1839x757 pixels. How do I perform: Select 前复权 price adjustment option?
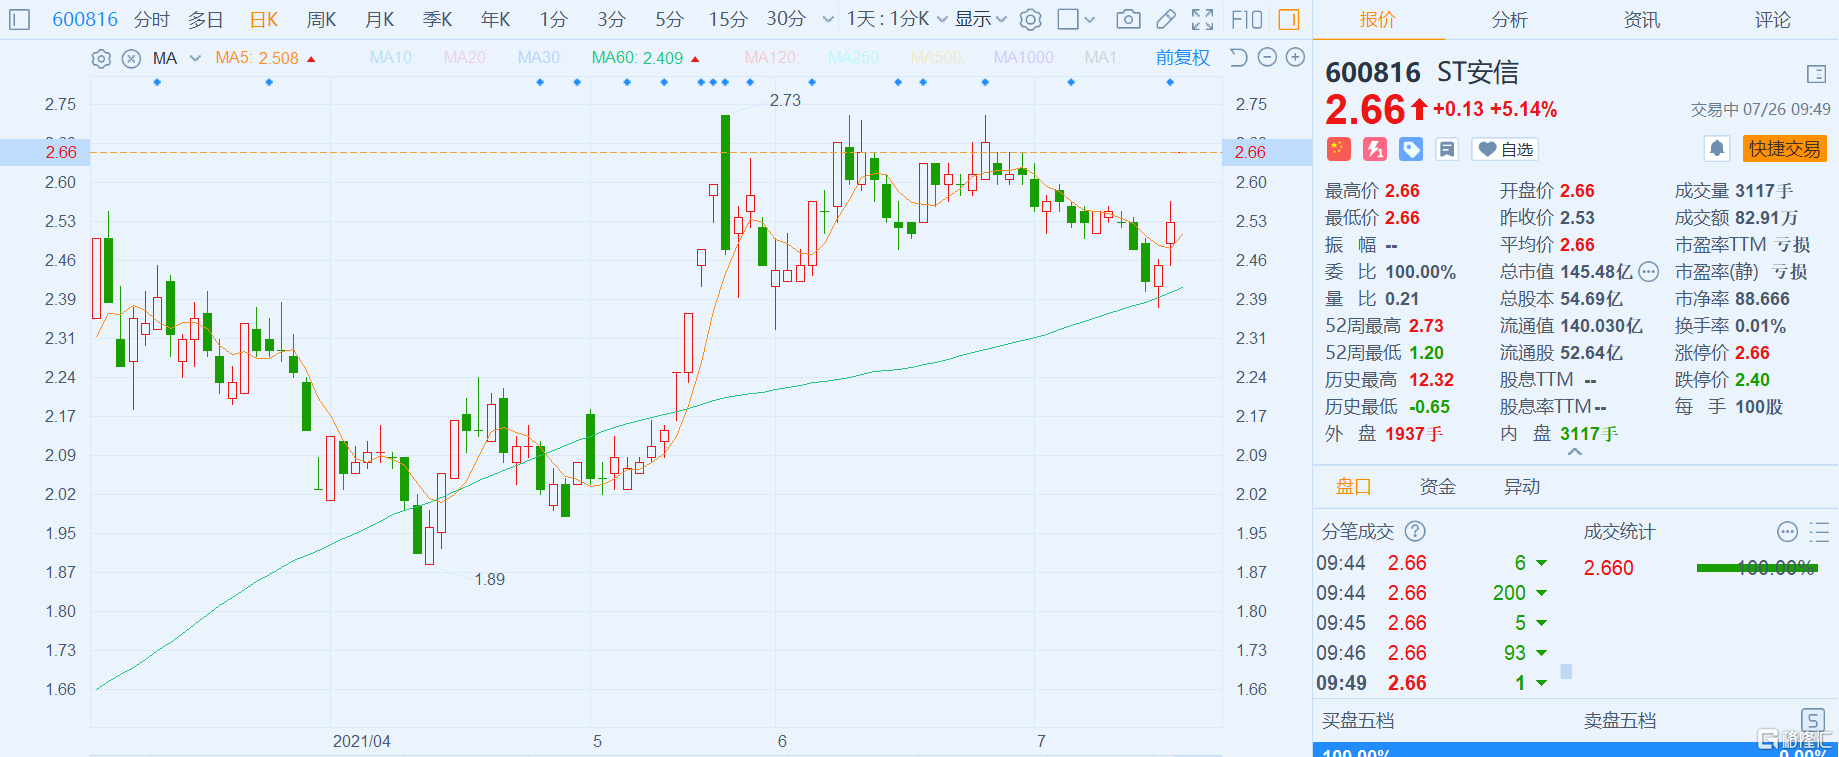(x=1183, y=58)
